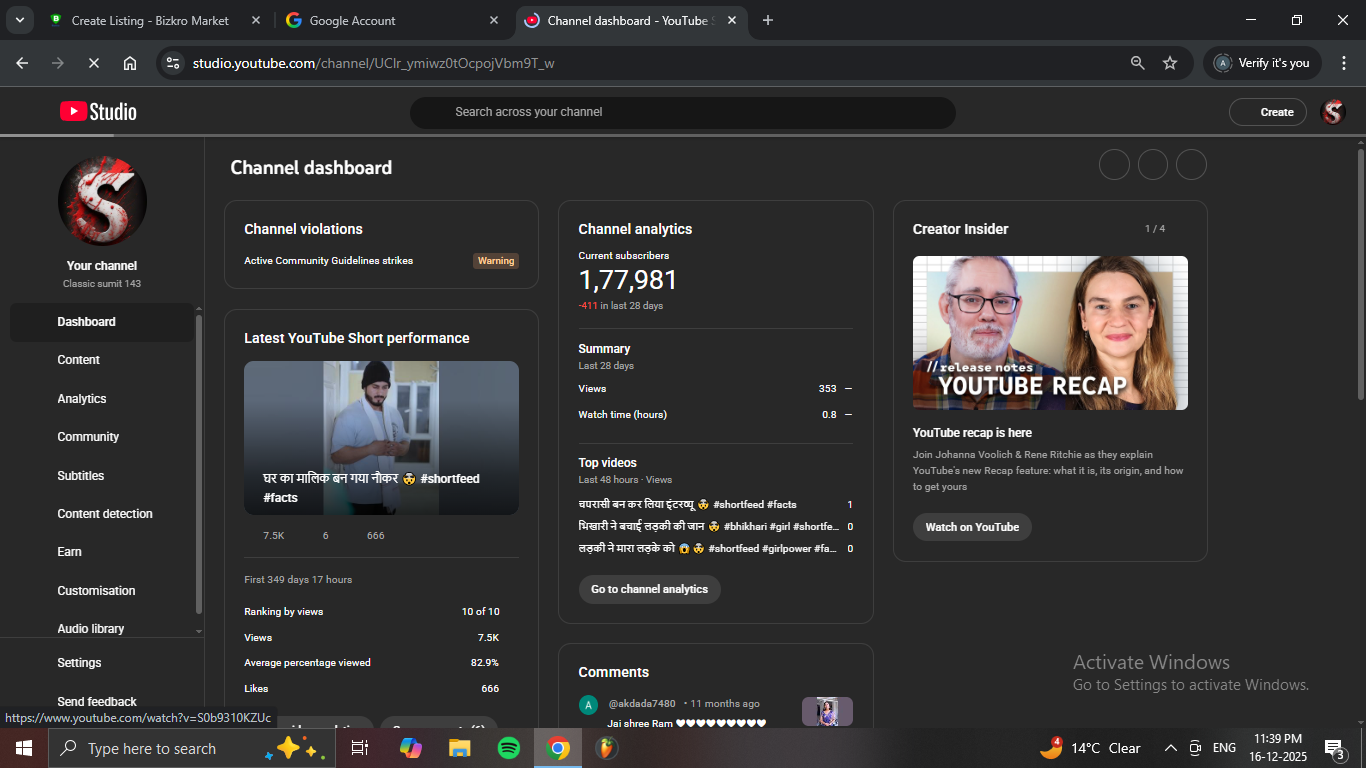1366x768 pixels.
Task: Open the Chrome three-dot menu
Action: [x=1343, y=63]
